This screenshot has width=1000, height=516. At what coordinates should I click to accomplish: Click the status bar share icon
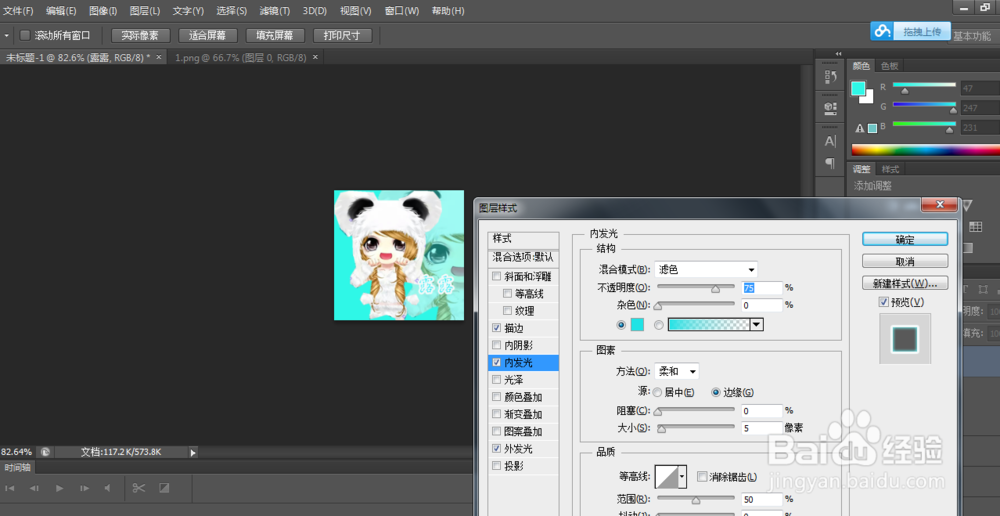coord(45,452)
